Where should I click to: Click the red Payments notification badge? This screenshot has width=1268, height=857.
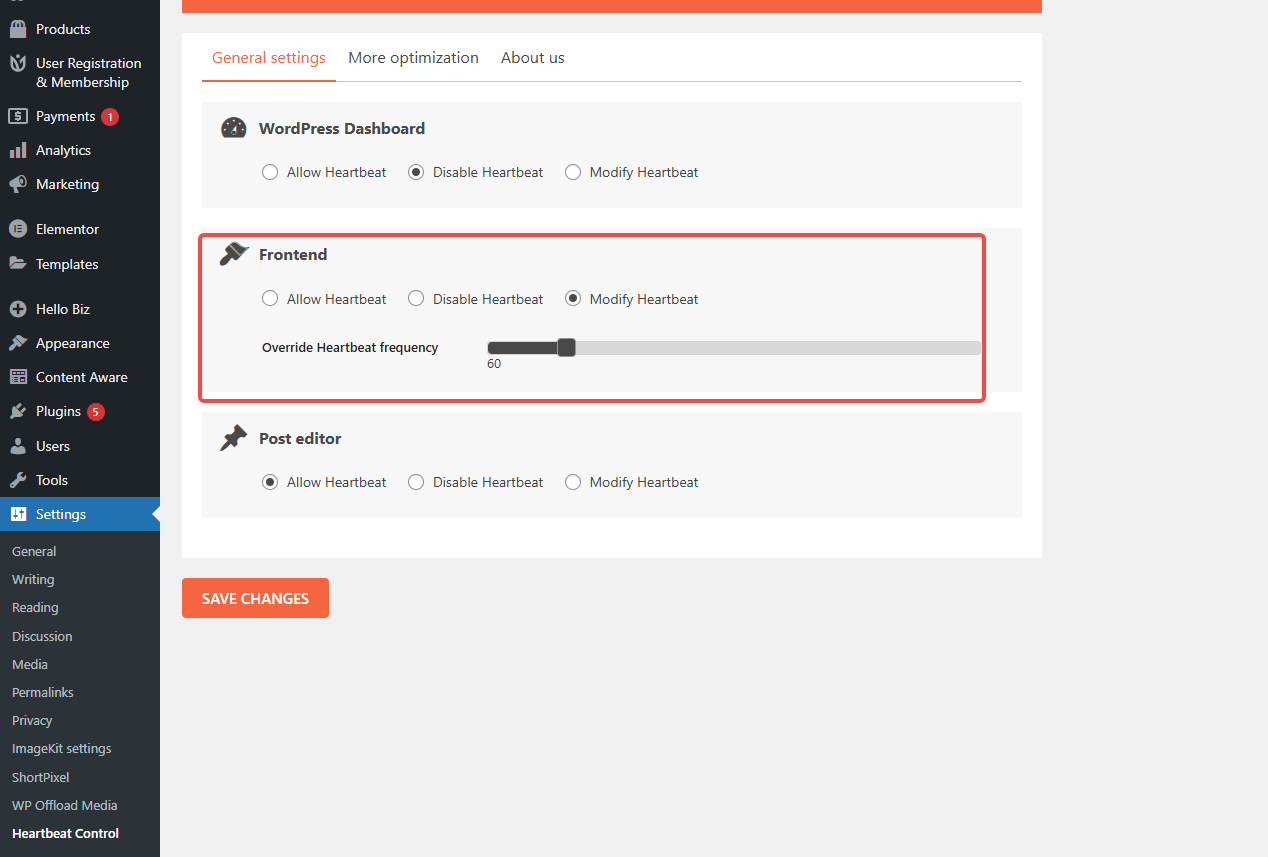pyautogui.click(x=109, y=117)
